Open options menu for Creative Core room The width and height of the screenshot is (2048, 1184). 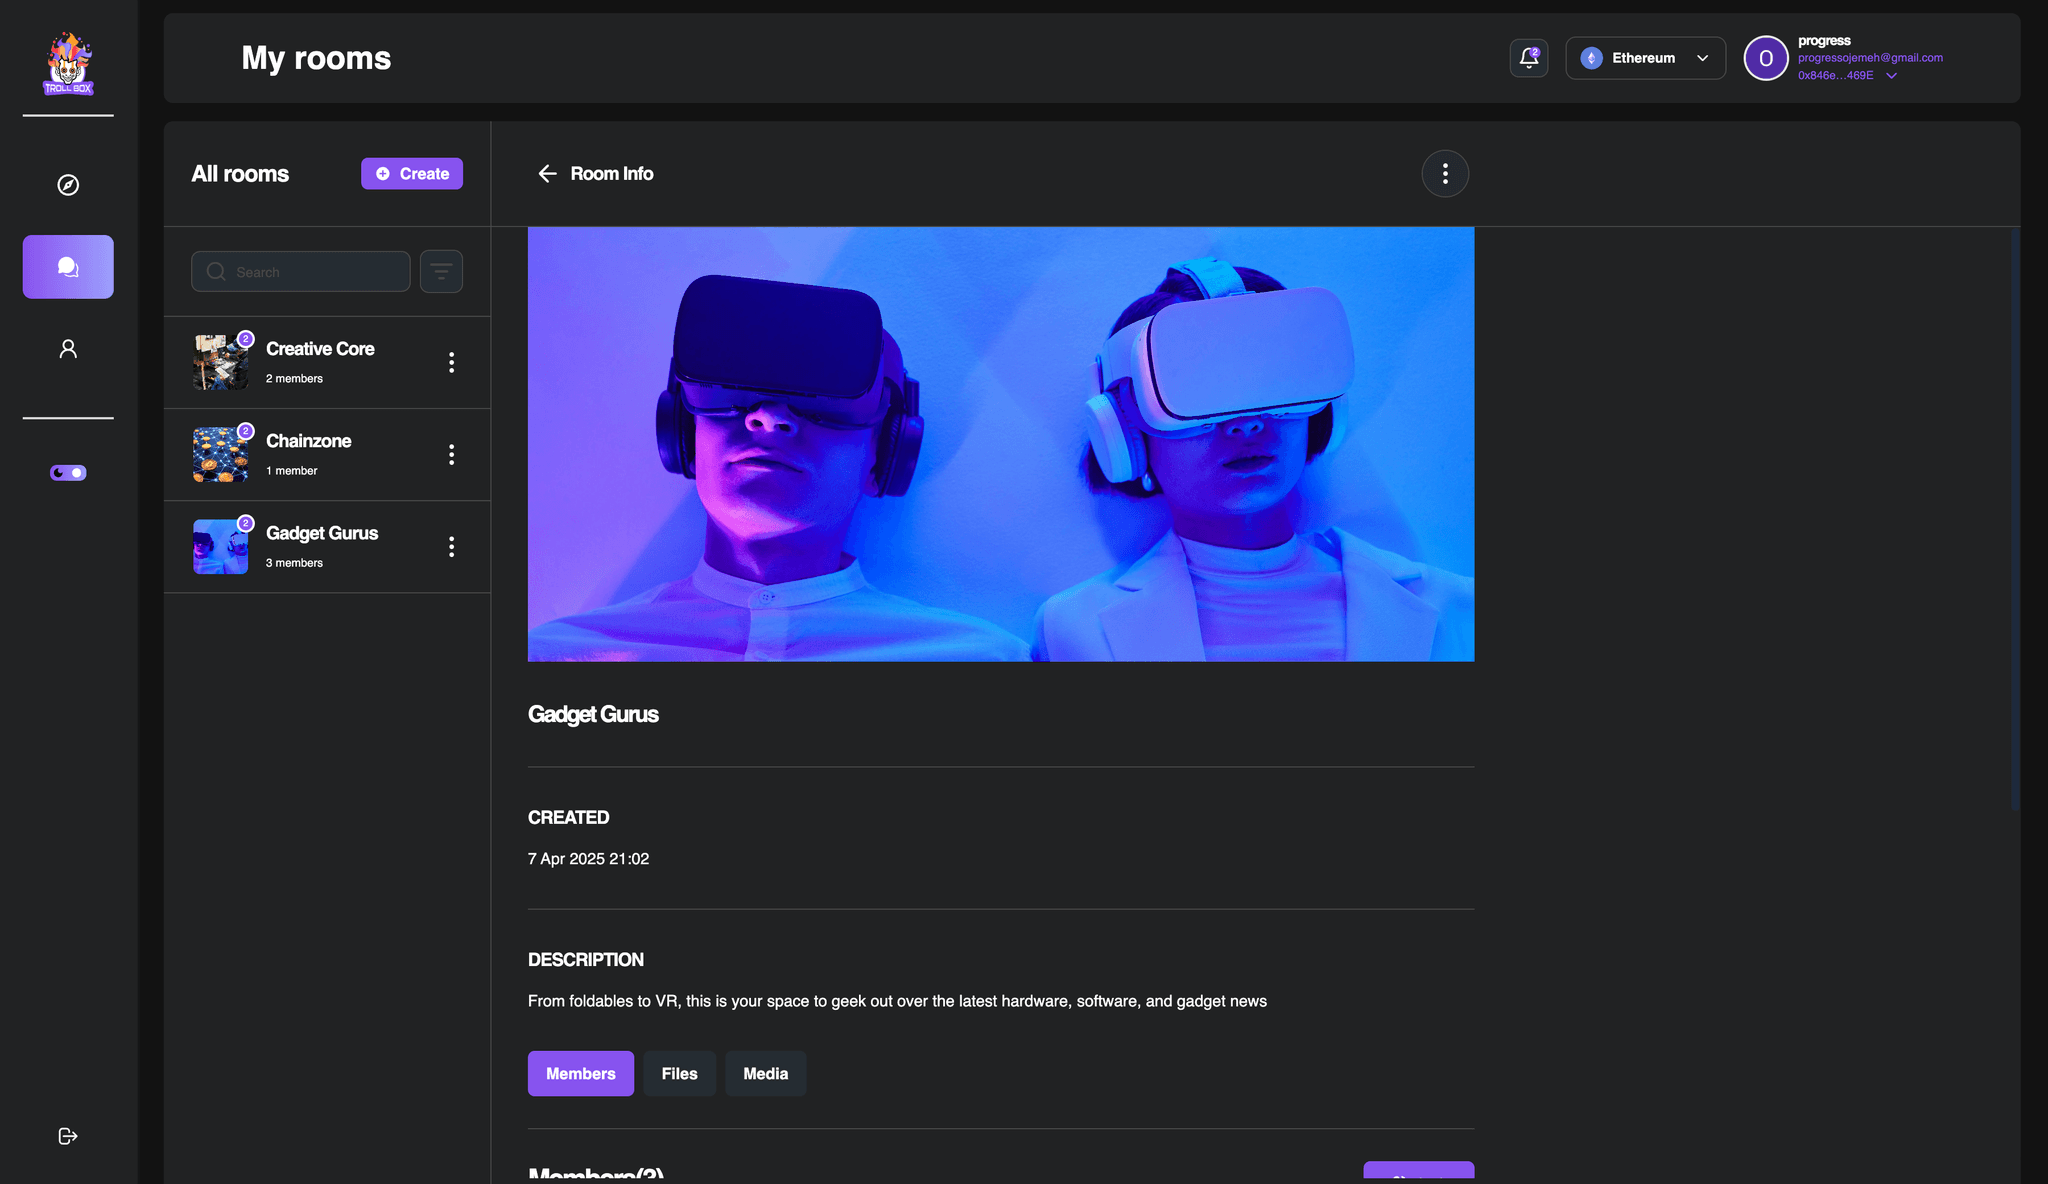(452, 362)
